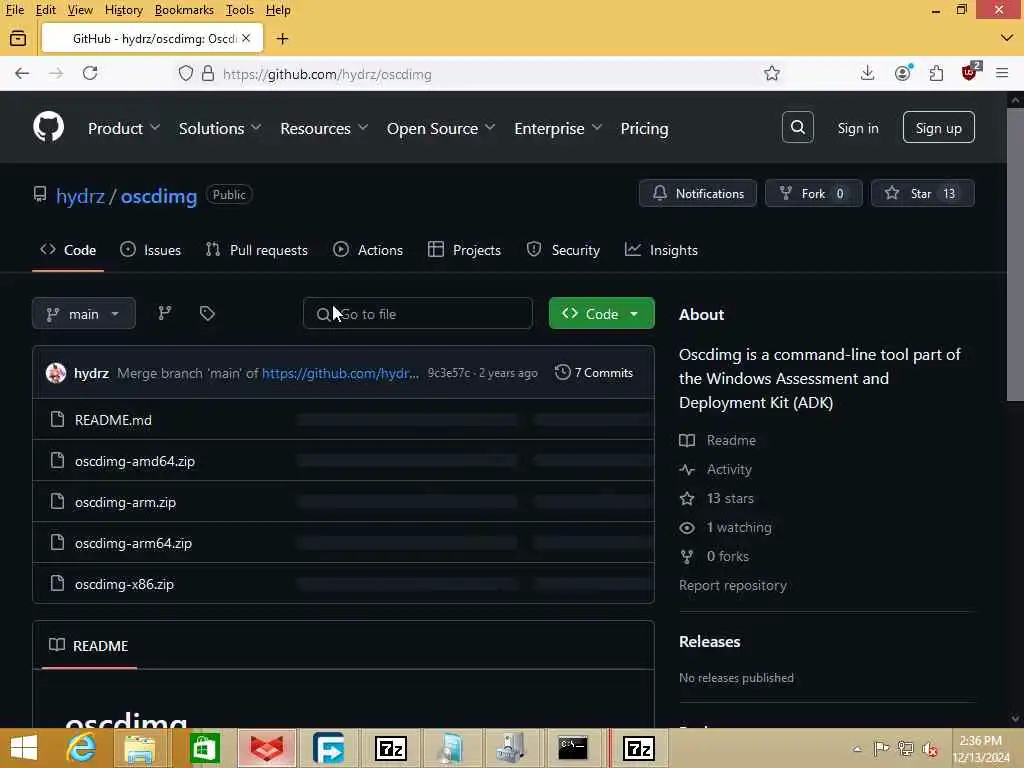Open File Explorer from the taskbar
This screenshot has width=1024, height=768.
(140, 748)
